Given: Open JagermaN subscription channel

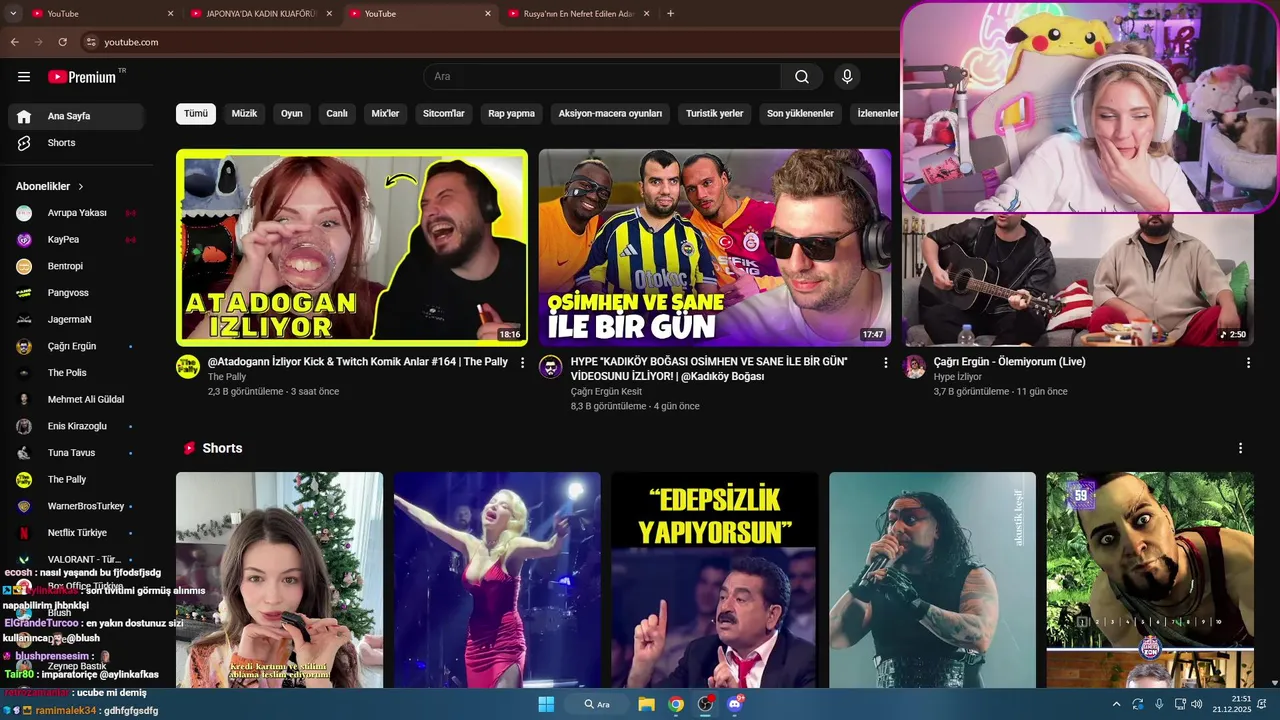Looking at the screenshot, I should [x=77, y=320].
